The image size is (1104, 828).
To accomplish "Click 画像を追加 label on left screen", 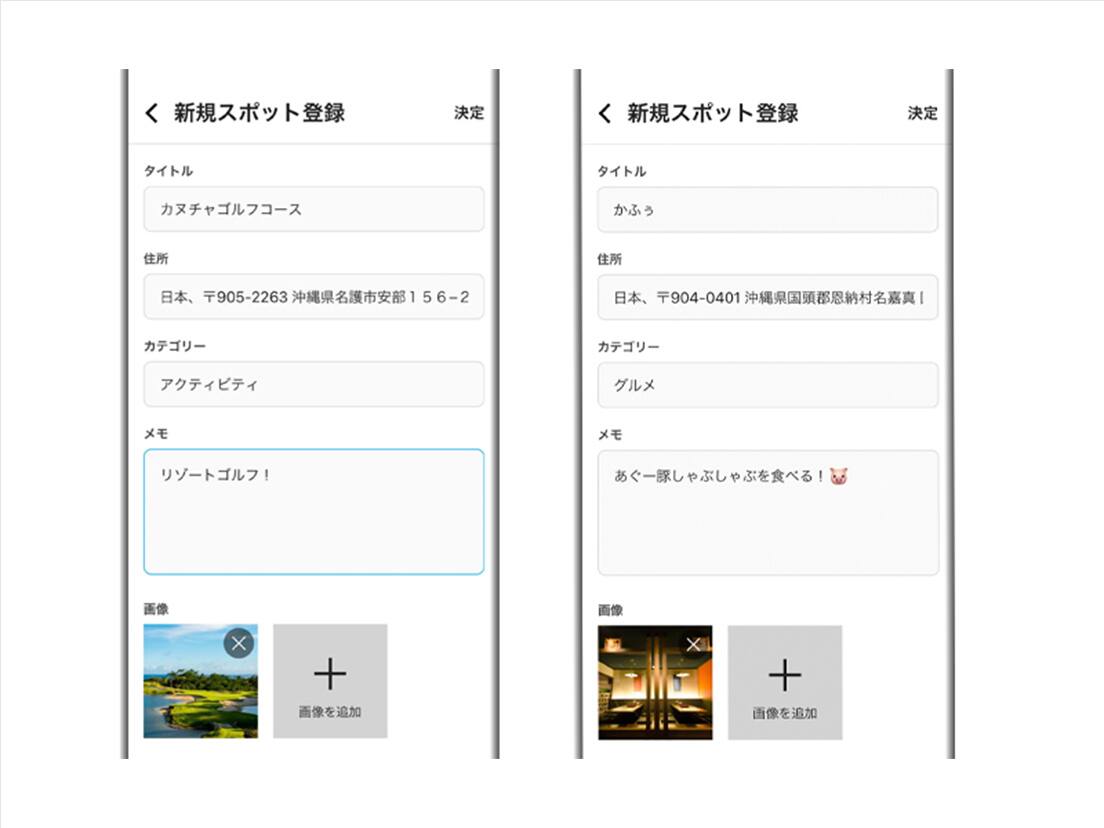I will point(330,713).
